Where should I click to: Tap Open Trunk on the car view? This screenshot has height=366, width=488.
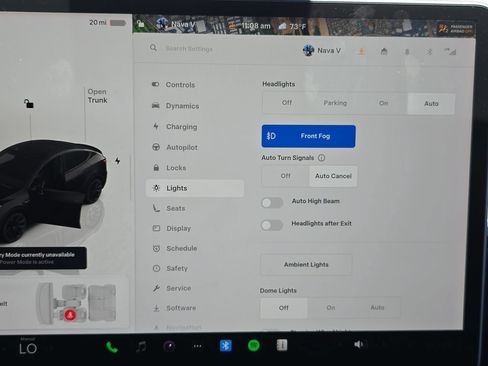97,96
